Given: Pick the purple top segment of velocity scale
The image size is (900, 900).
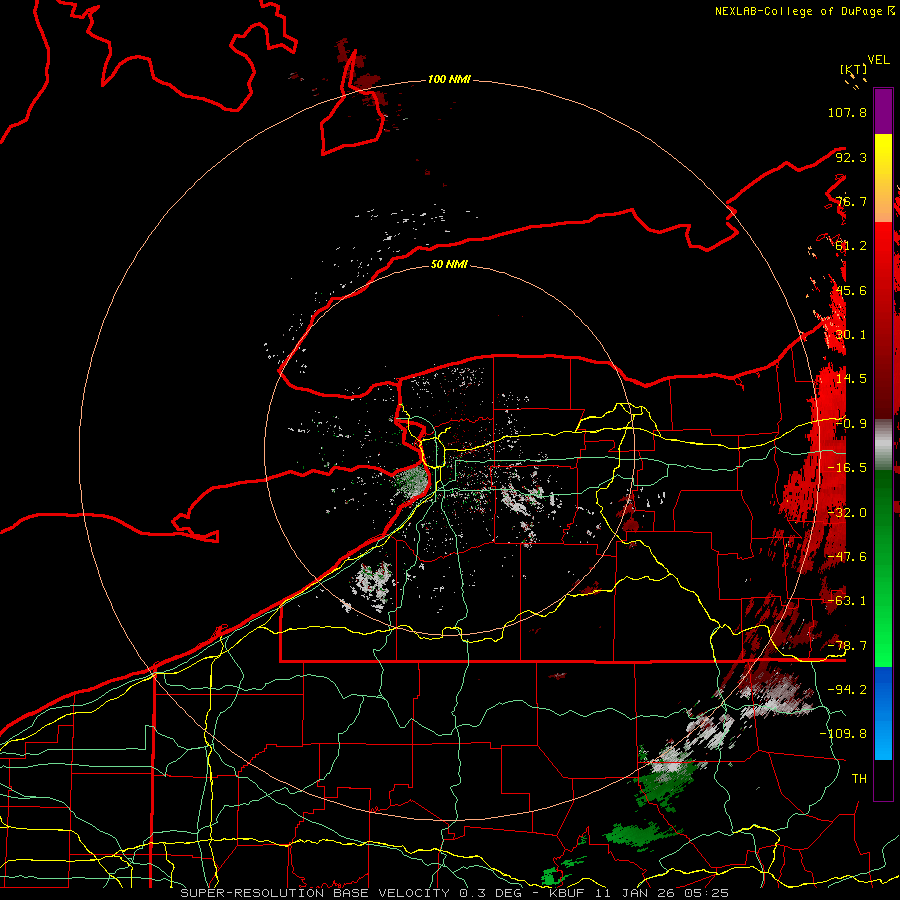Looking at the screenshot, I should [x=883, y=111].
